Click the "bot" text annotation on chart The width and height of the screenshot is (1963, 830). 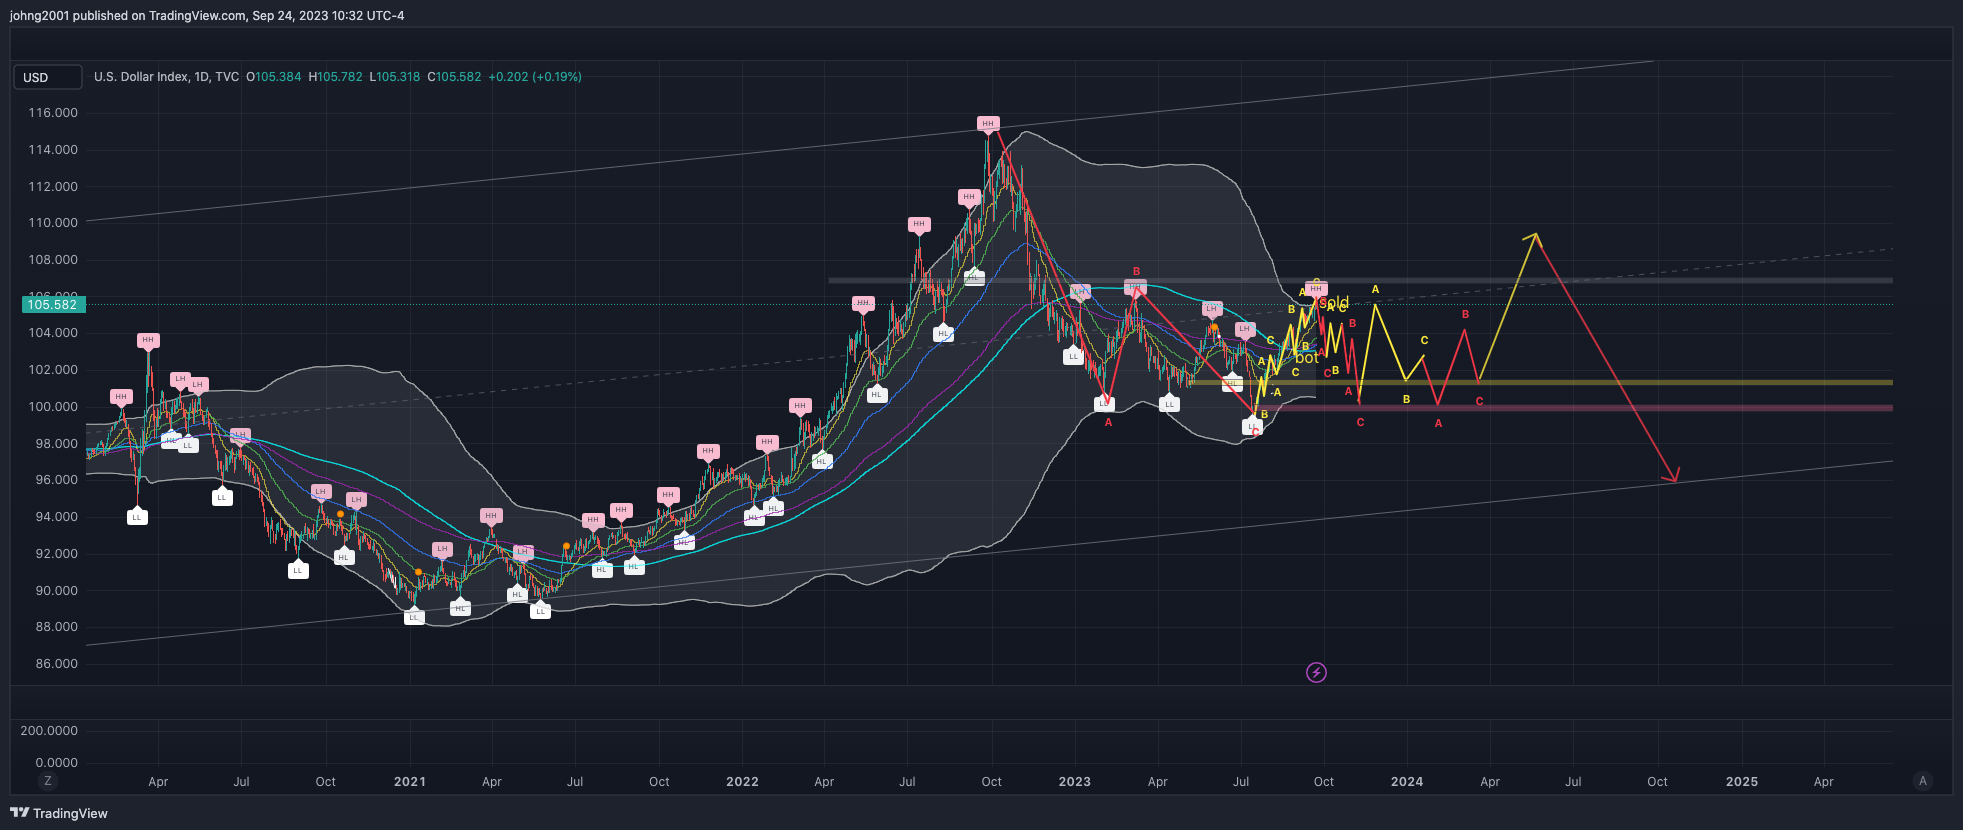pyautogui.click(x=1307, y=358)
